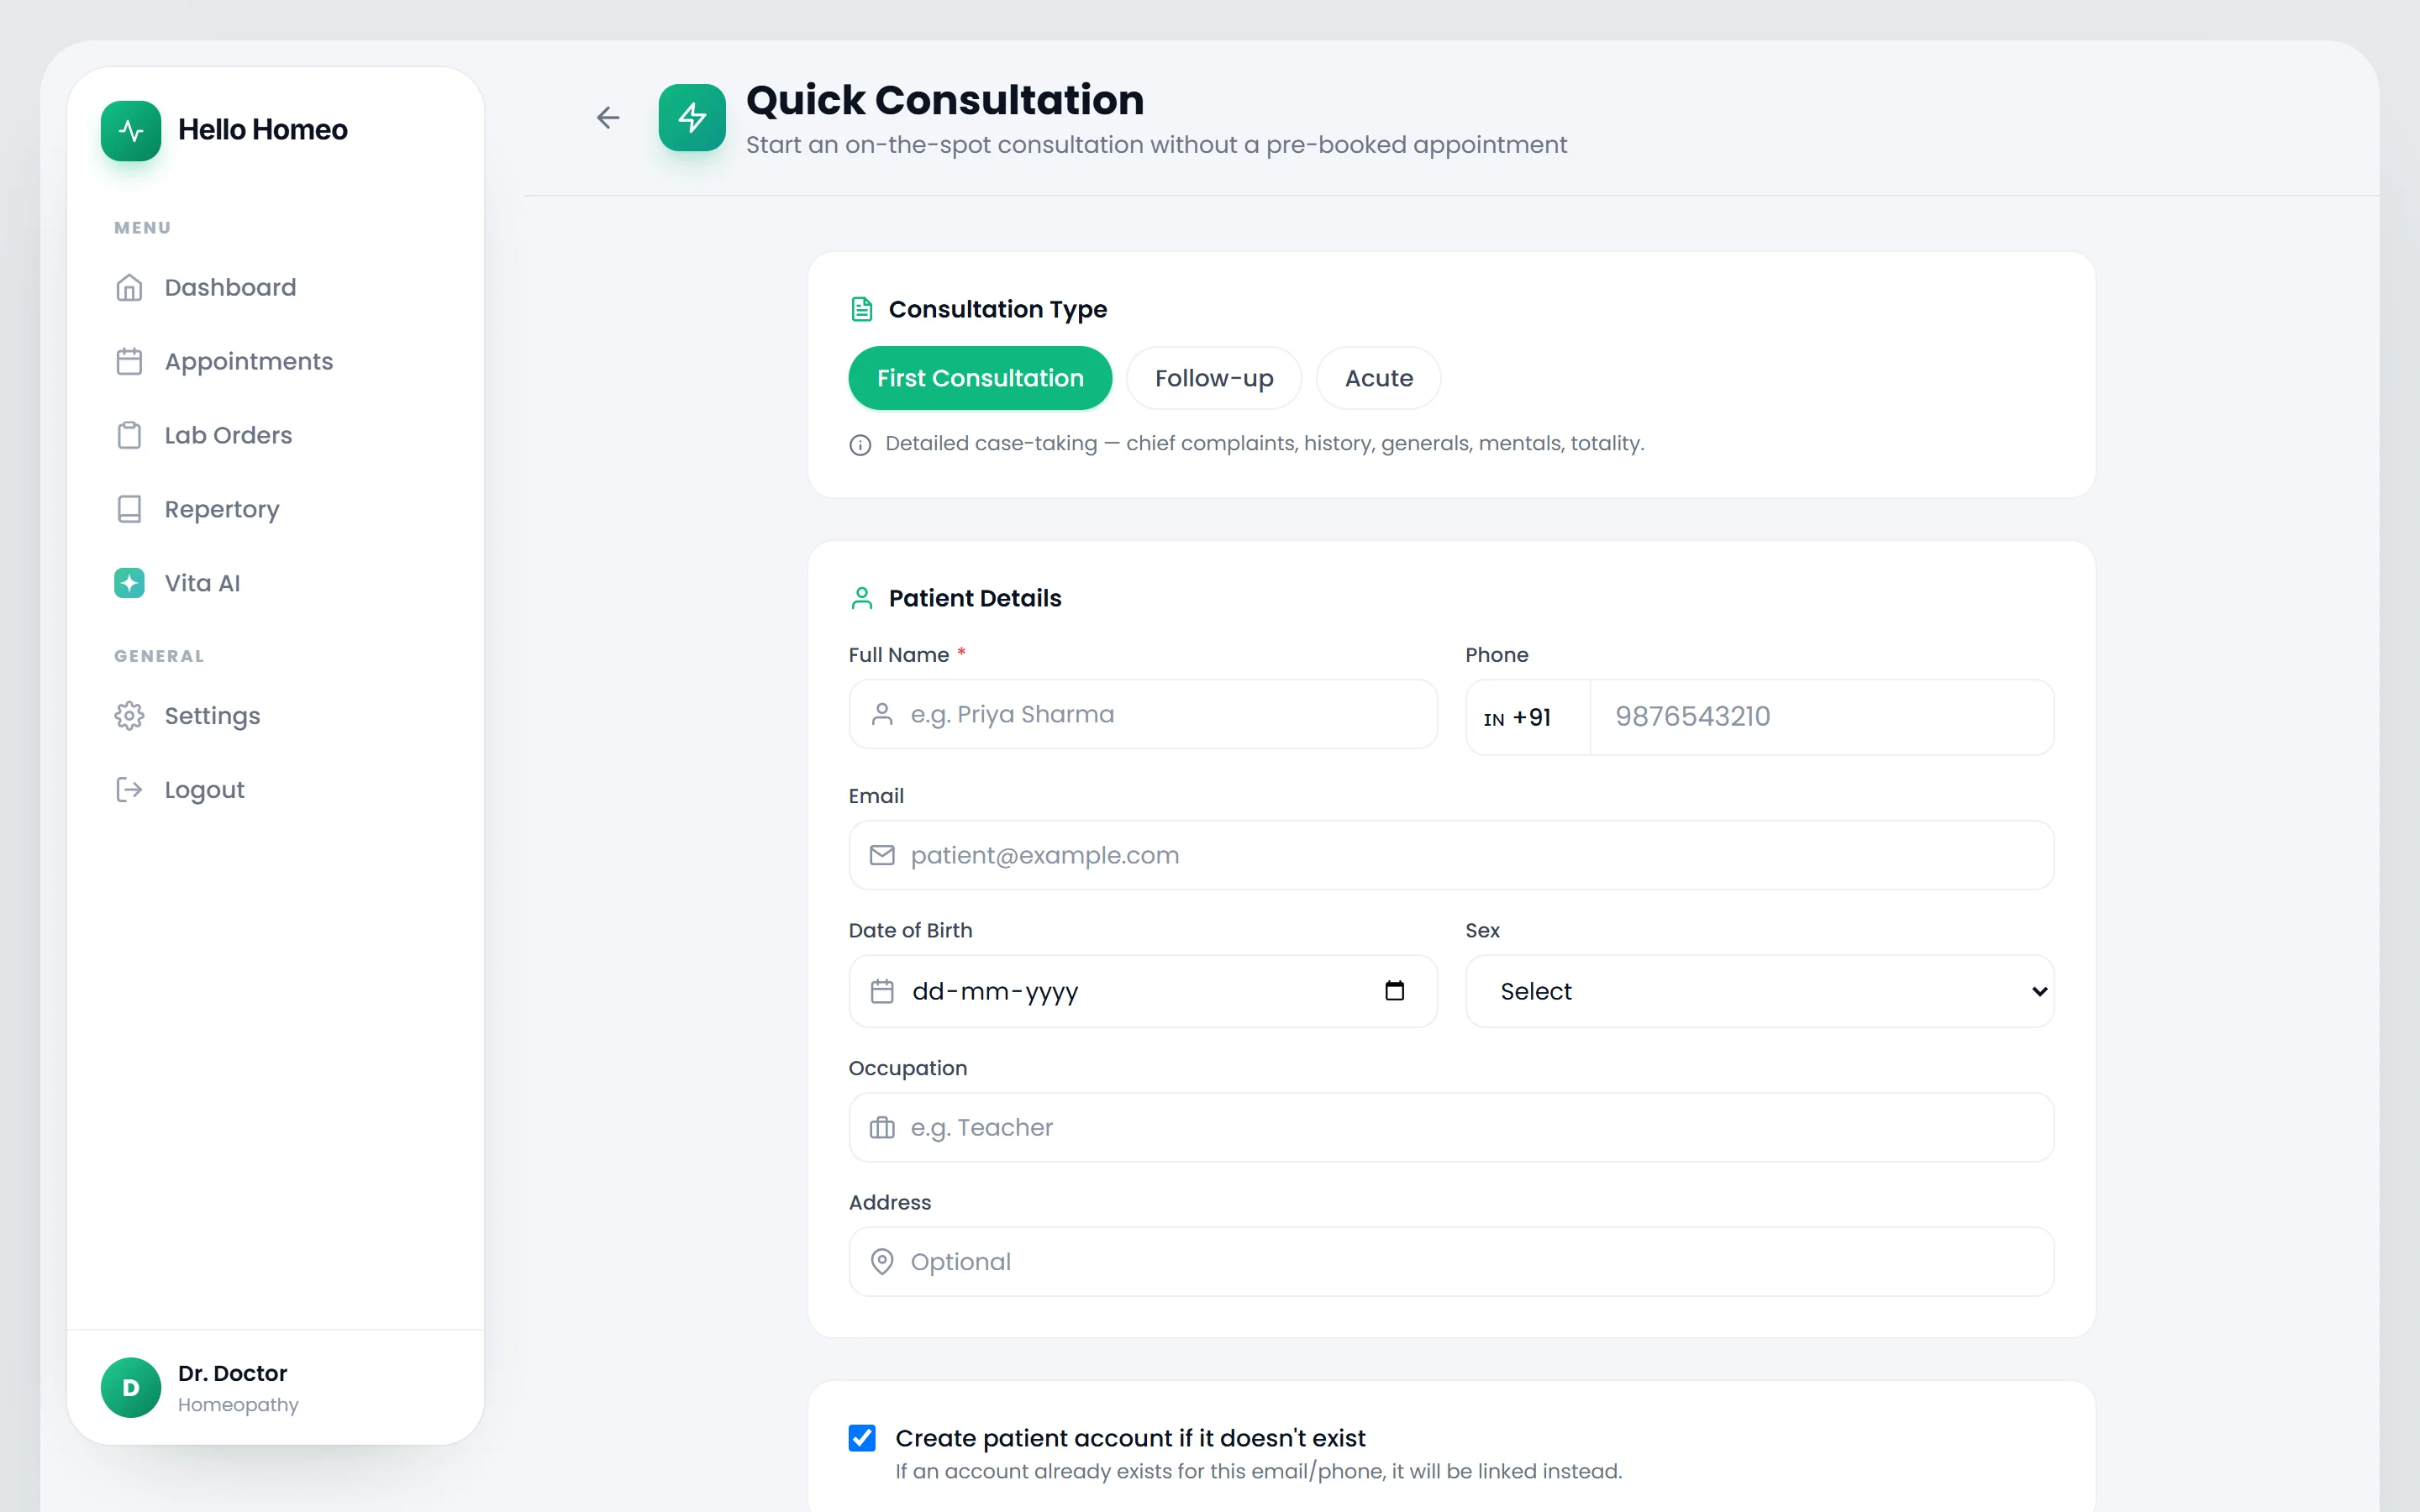Click the Hello Homeo brand name

[x=263, y=130]
